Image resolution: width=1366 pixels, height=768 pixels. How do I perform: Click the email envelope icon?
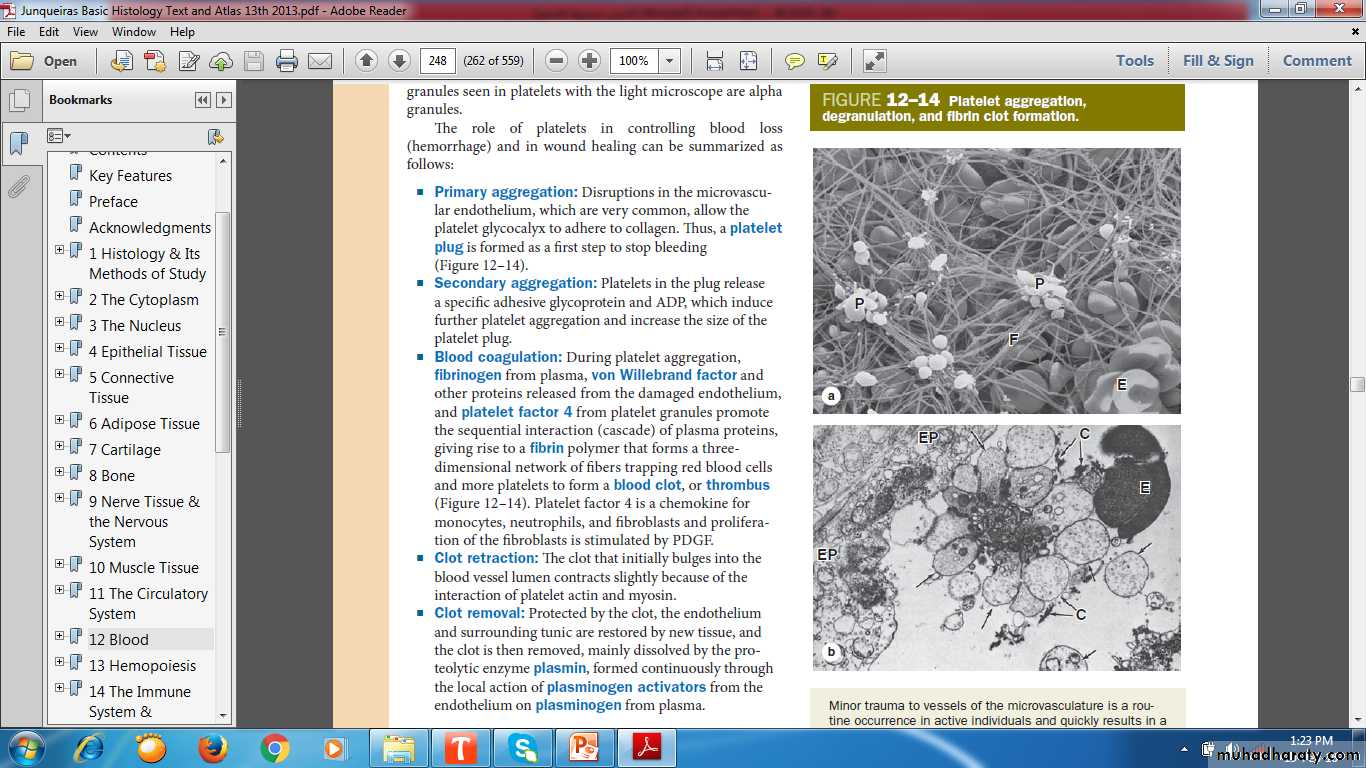coord(320,61)
